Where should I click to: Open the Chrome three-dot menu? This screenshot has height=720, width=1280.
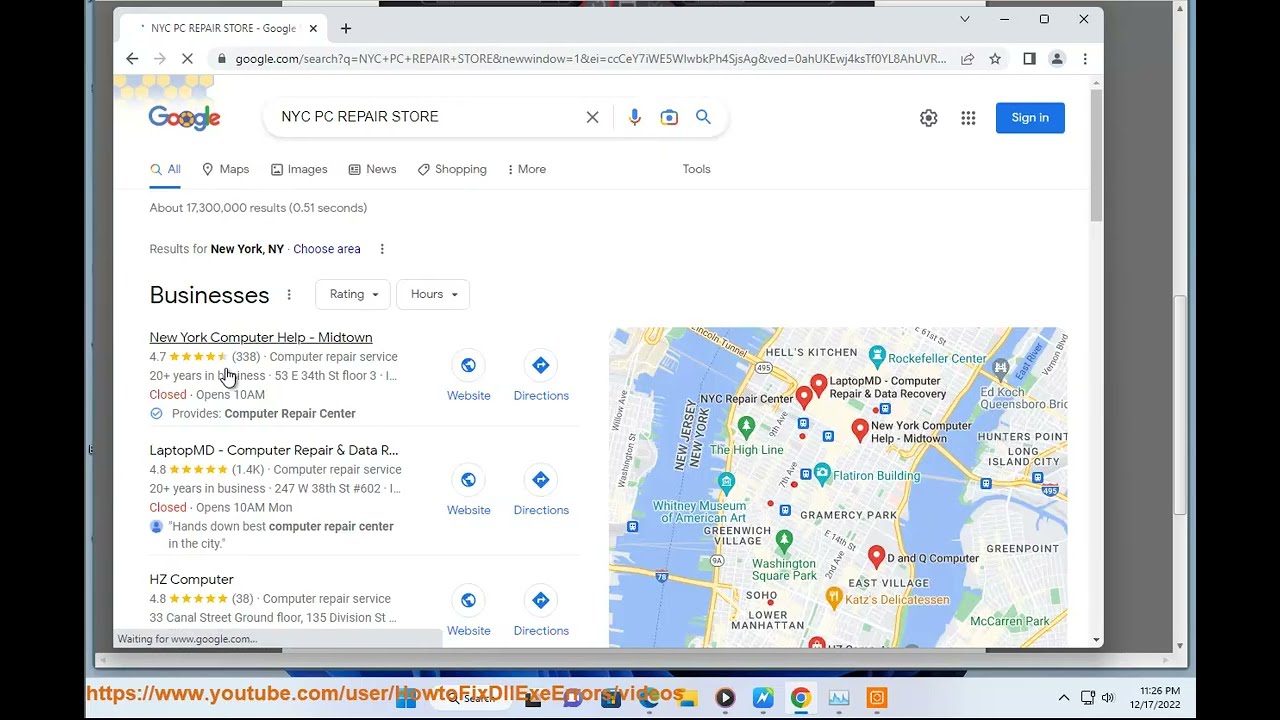tap(1085, 59)
